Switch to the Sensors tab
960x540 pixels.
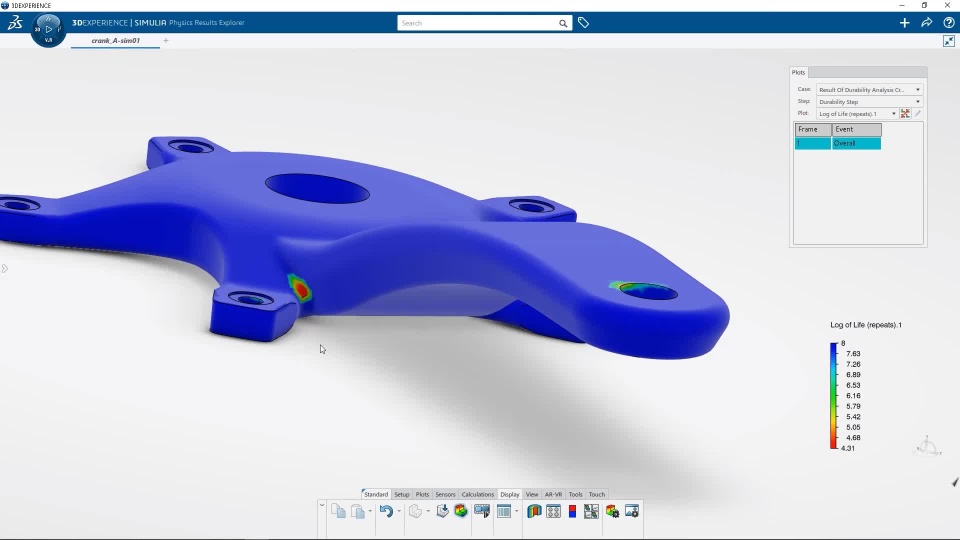pyautogui.click(x=445, y=494)
